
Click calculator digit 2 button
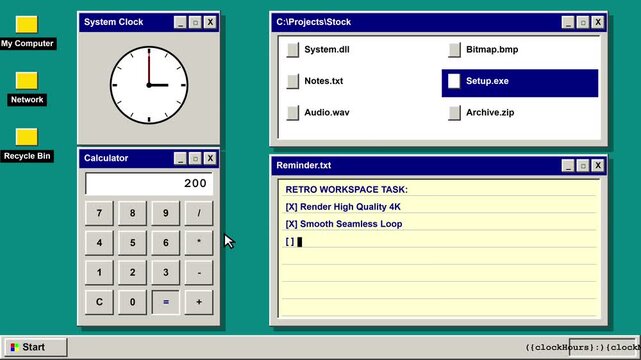tap(132, 273)
